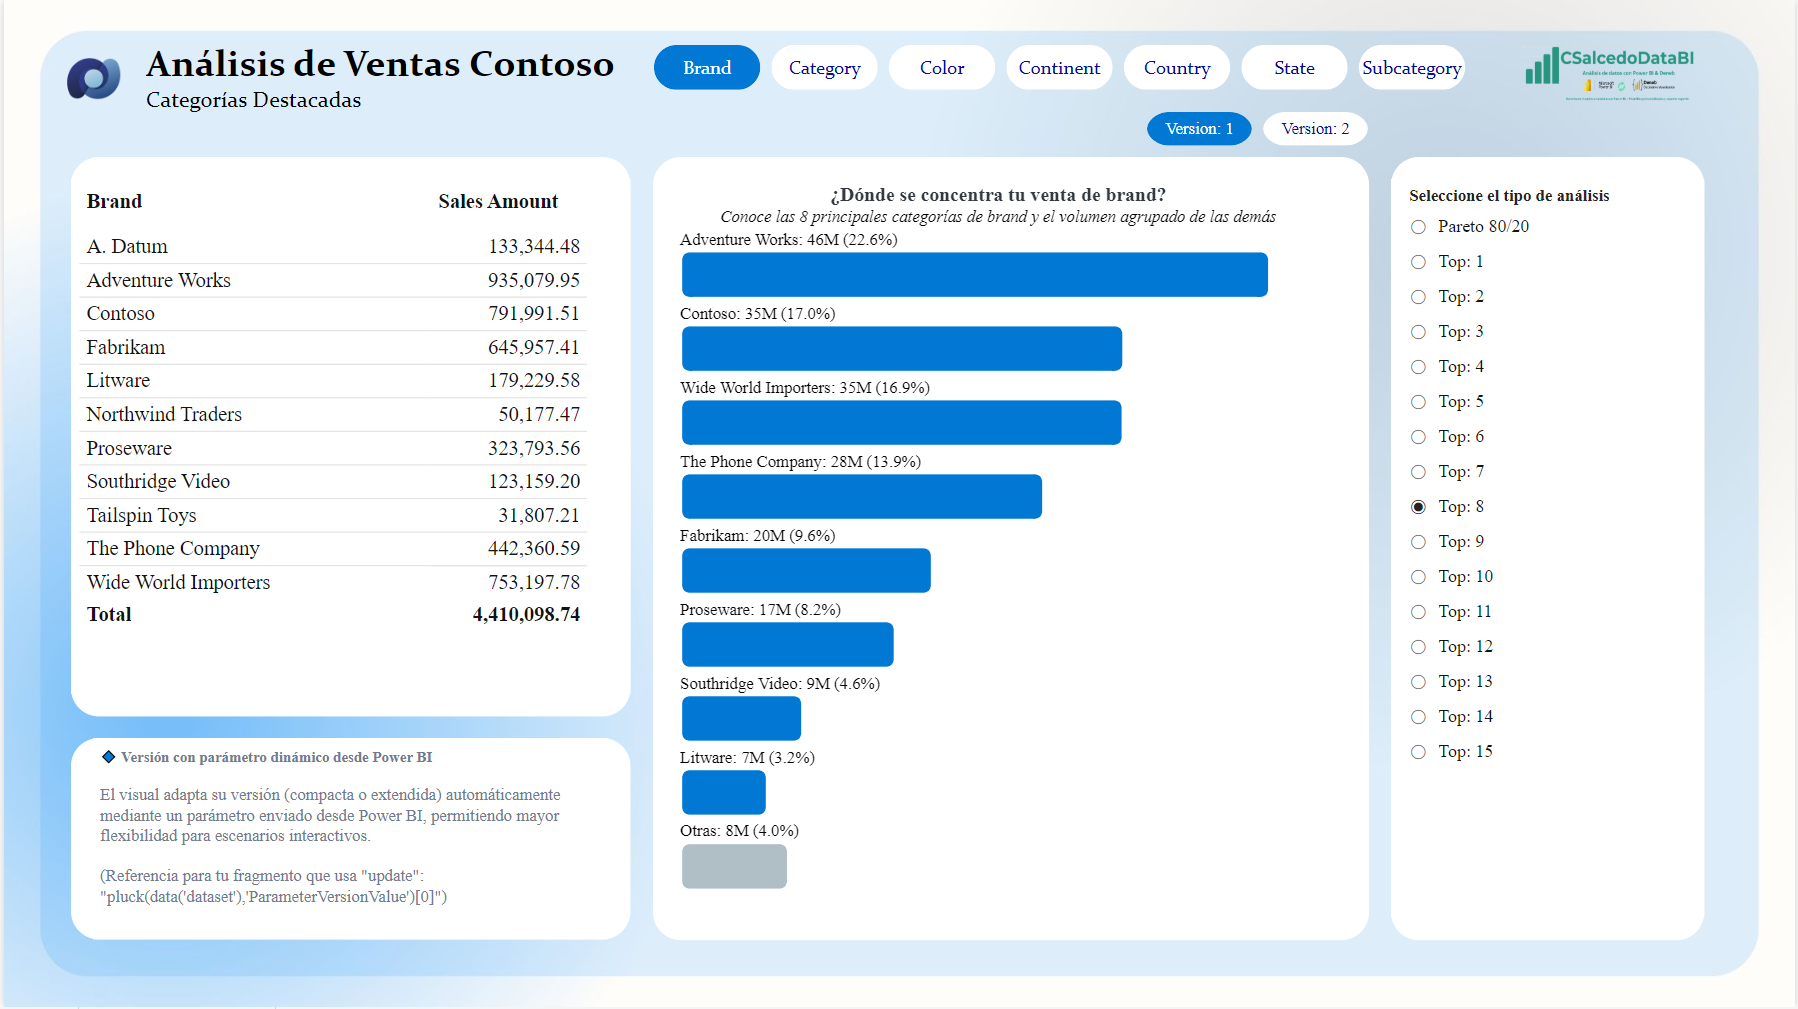Click the gray Otras bar
Screen dimensions: 1798x1009
(x=734, y=866)
